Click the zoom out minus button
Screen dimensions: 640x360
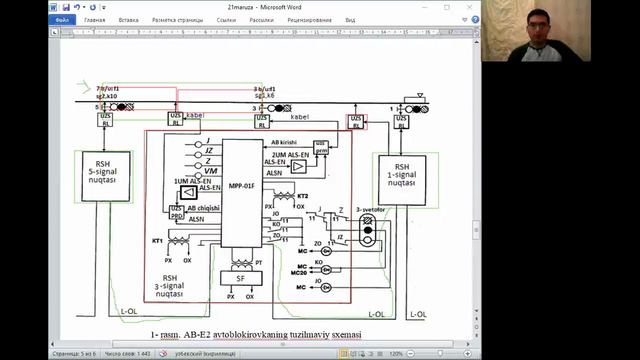411,354
